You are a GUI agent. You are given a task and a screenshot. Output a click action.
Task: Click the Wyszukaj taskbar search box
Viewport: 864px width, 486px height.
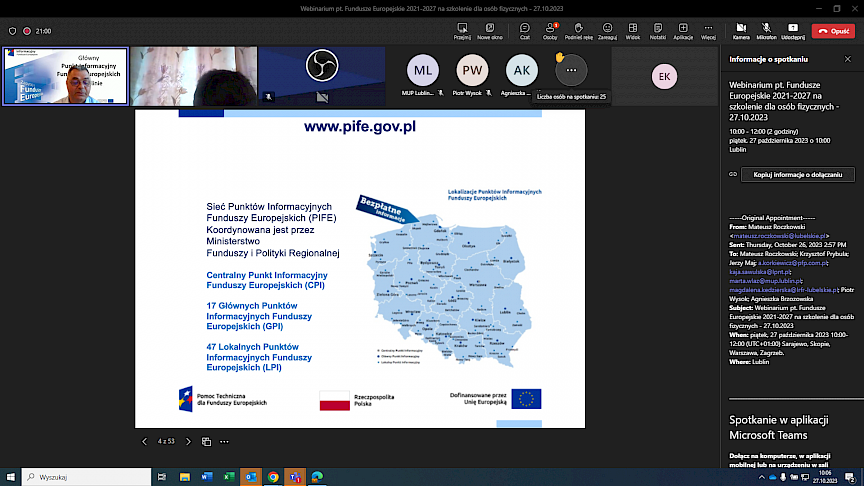pyautogui.click(x=87, y=477)
